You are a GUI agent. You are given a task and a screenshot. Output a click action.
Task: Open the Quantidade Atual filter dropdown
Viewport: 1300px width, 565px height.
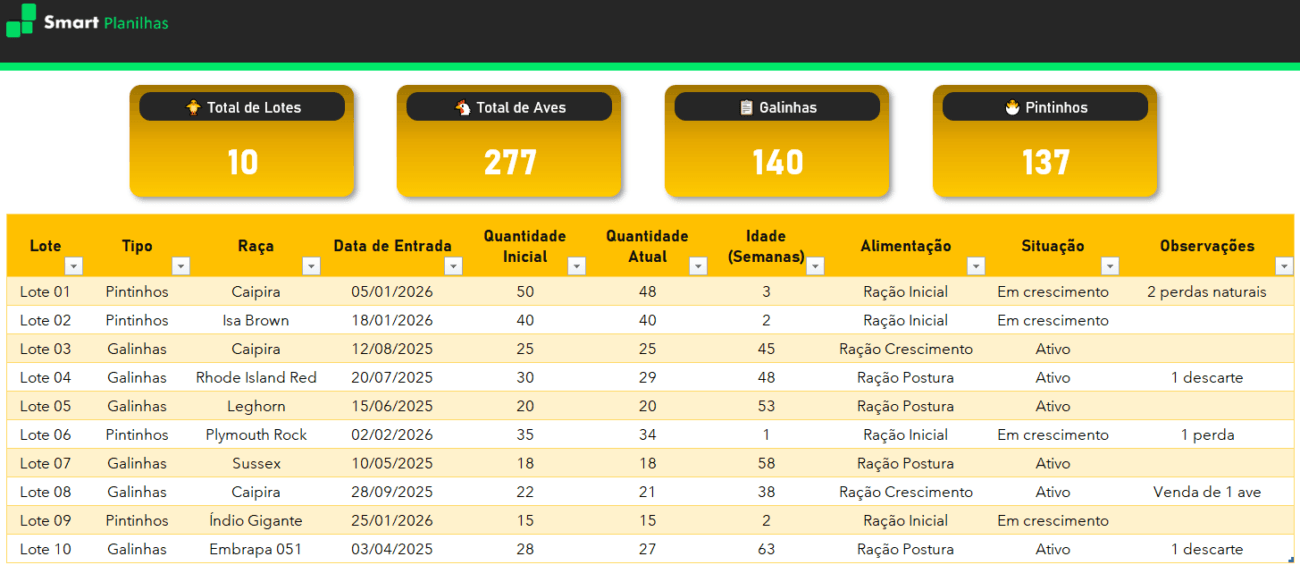(x=699, y=266)
